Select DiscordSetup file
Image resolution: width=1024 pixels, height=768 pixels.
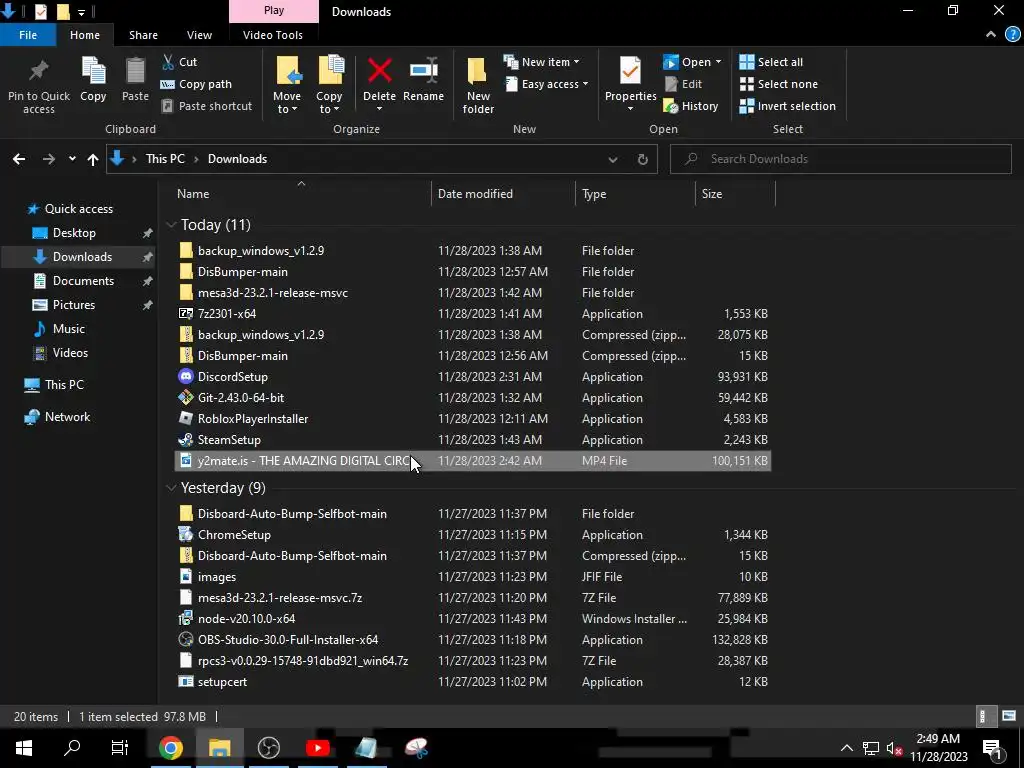click(x=232, y=377)
